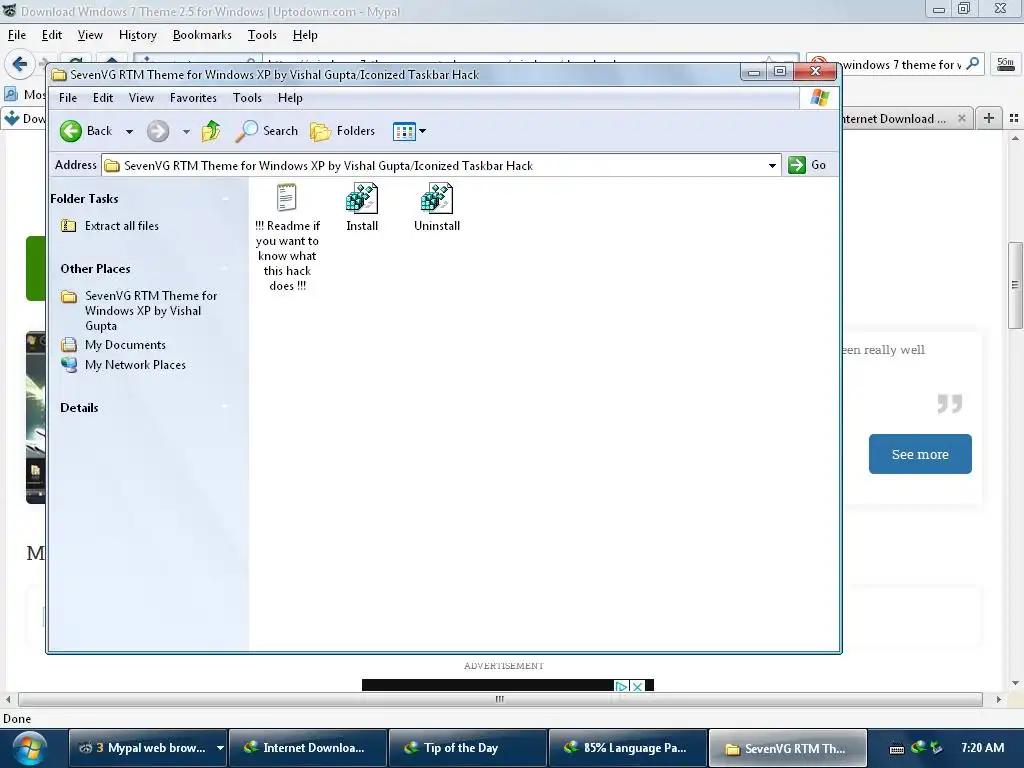The image size is (1024, 768).
Task: Open Mypal Bookmarks menu
Action: click(202, 35)
